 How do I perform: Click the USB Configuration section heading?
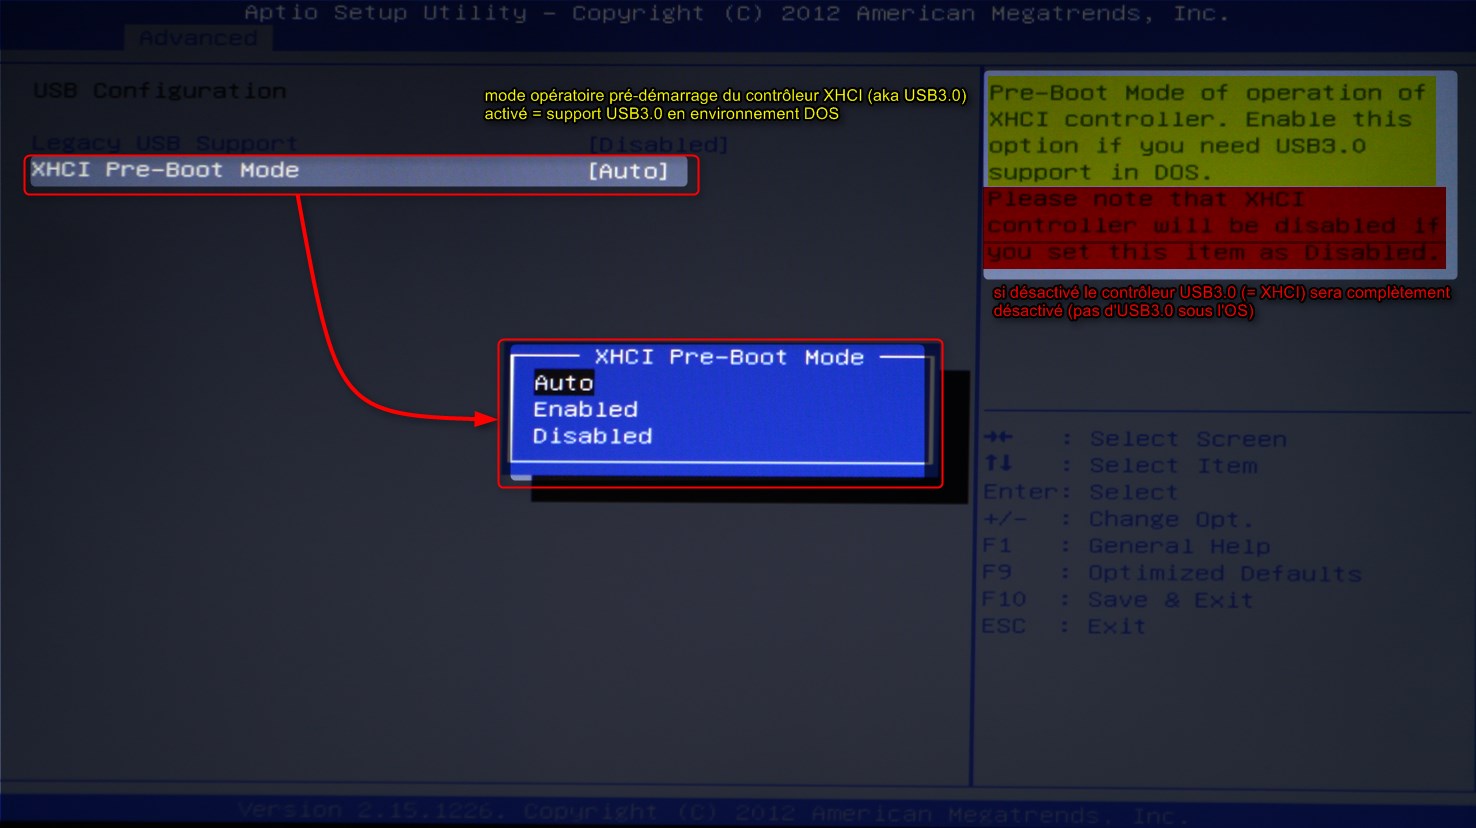[x=160, y=91]
